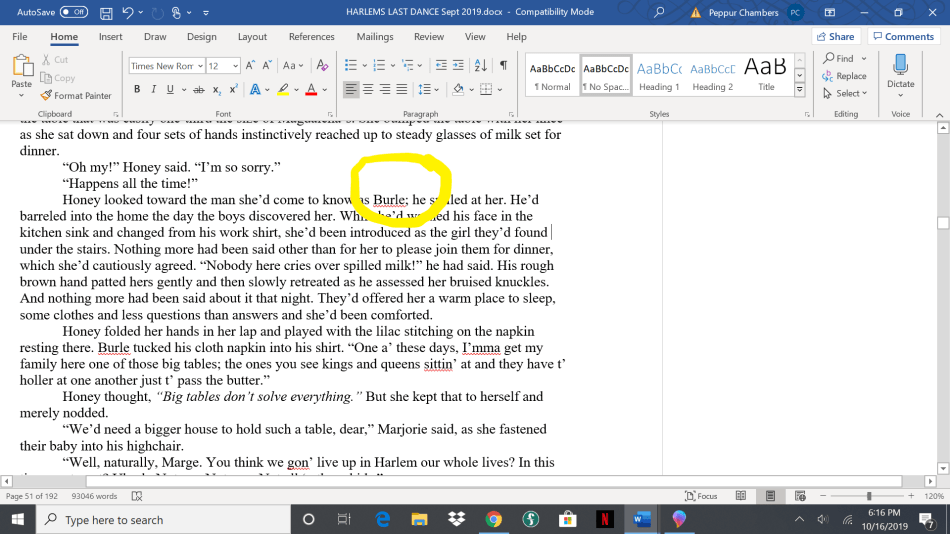The image size is (950, 534).
Task: Go to the References tab
Action: tap(311, 37)
